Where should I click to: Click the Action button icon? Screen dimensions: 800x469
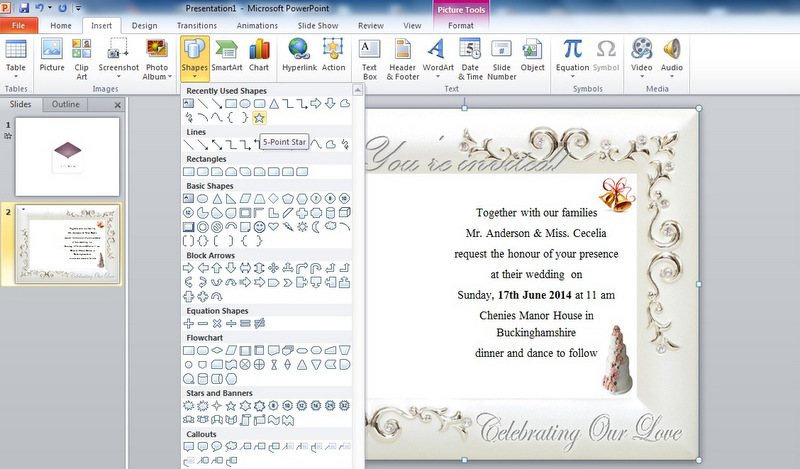click(x=333, y=56)
